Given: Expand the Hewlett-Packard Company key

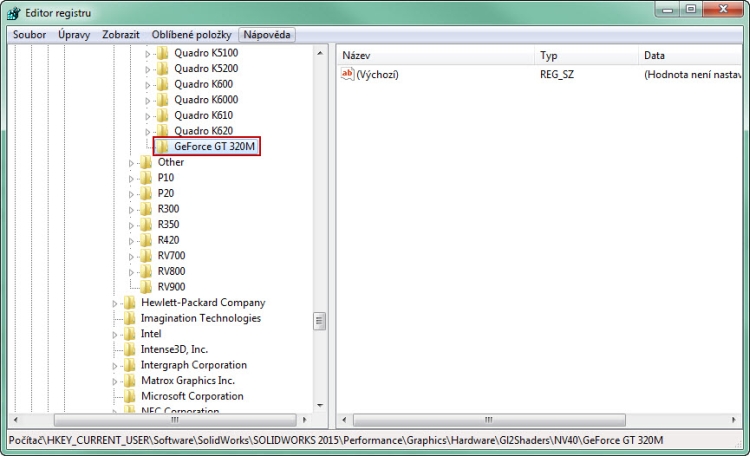Looking at the screenshot, I should point(115,303).
